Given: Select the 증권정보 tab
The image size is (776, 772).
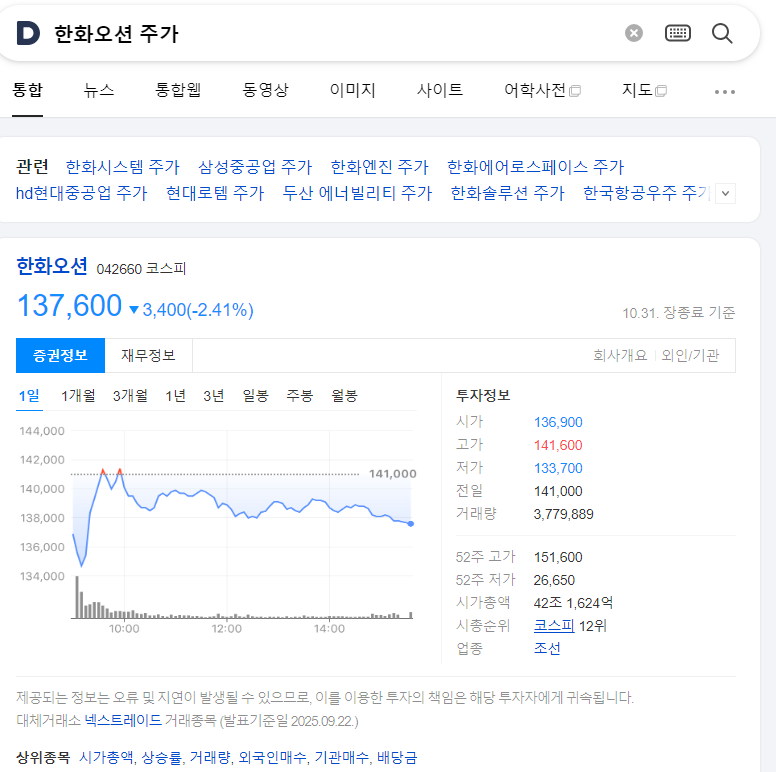Looking at the screenshot, I should [x=60, y=355].
